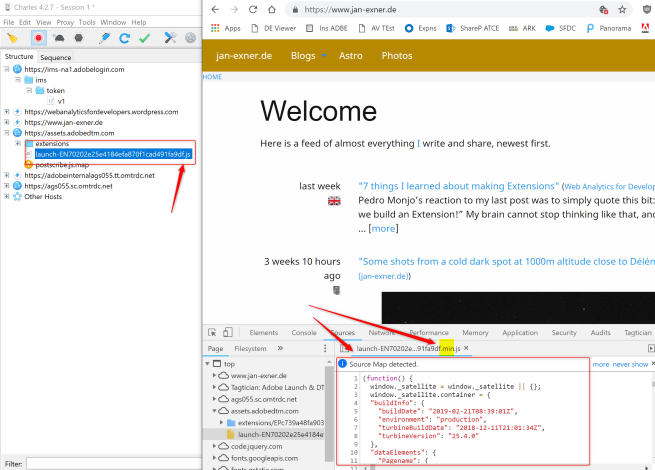The image size is (655, 470).
Task: Click the compose pen icon in Charles
Action: tap(105, 38)
